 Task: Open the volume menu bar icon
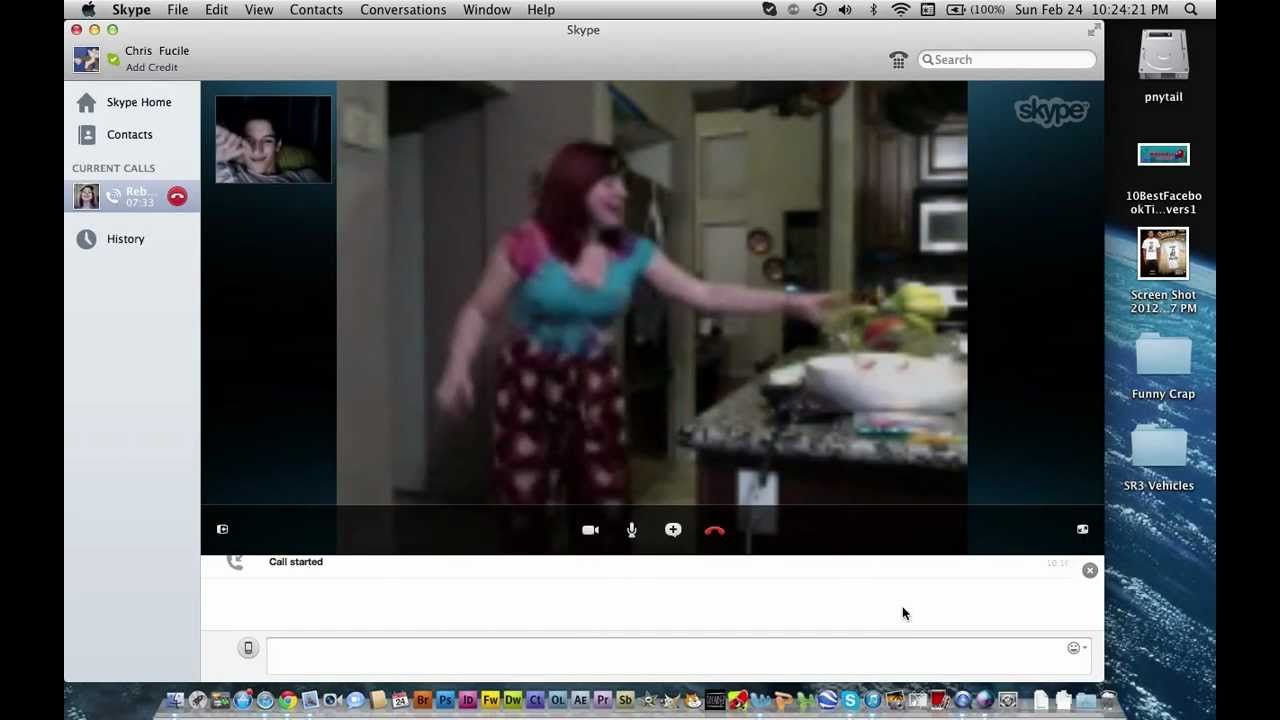pos(845,9)
